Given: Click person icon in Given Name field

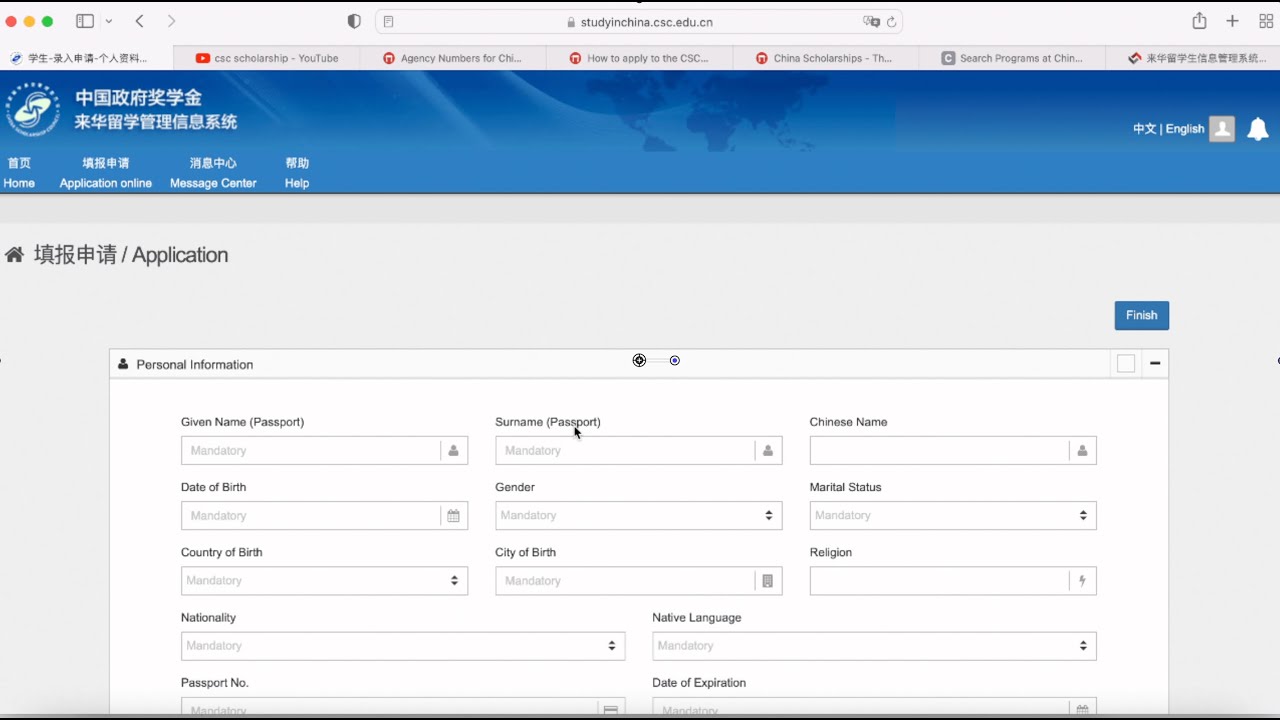Looking at the screenshot, I should point(453,451).
